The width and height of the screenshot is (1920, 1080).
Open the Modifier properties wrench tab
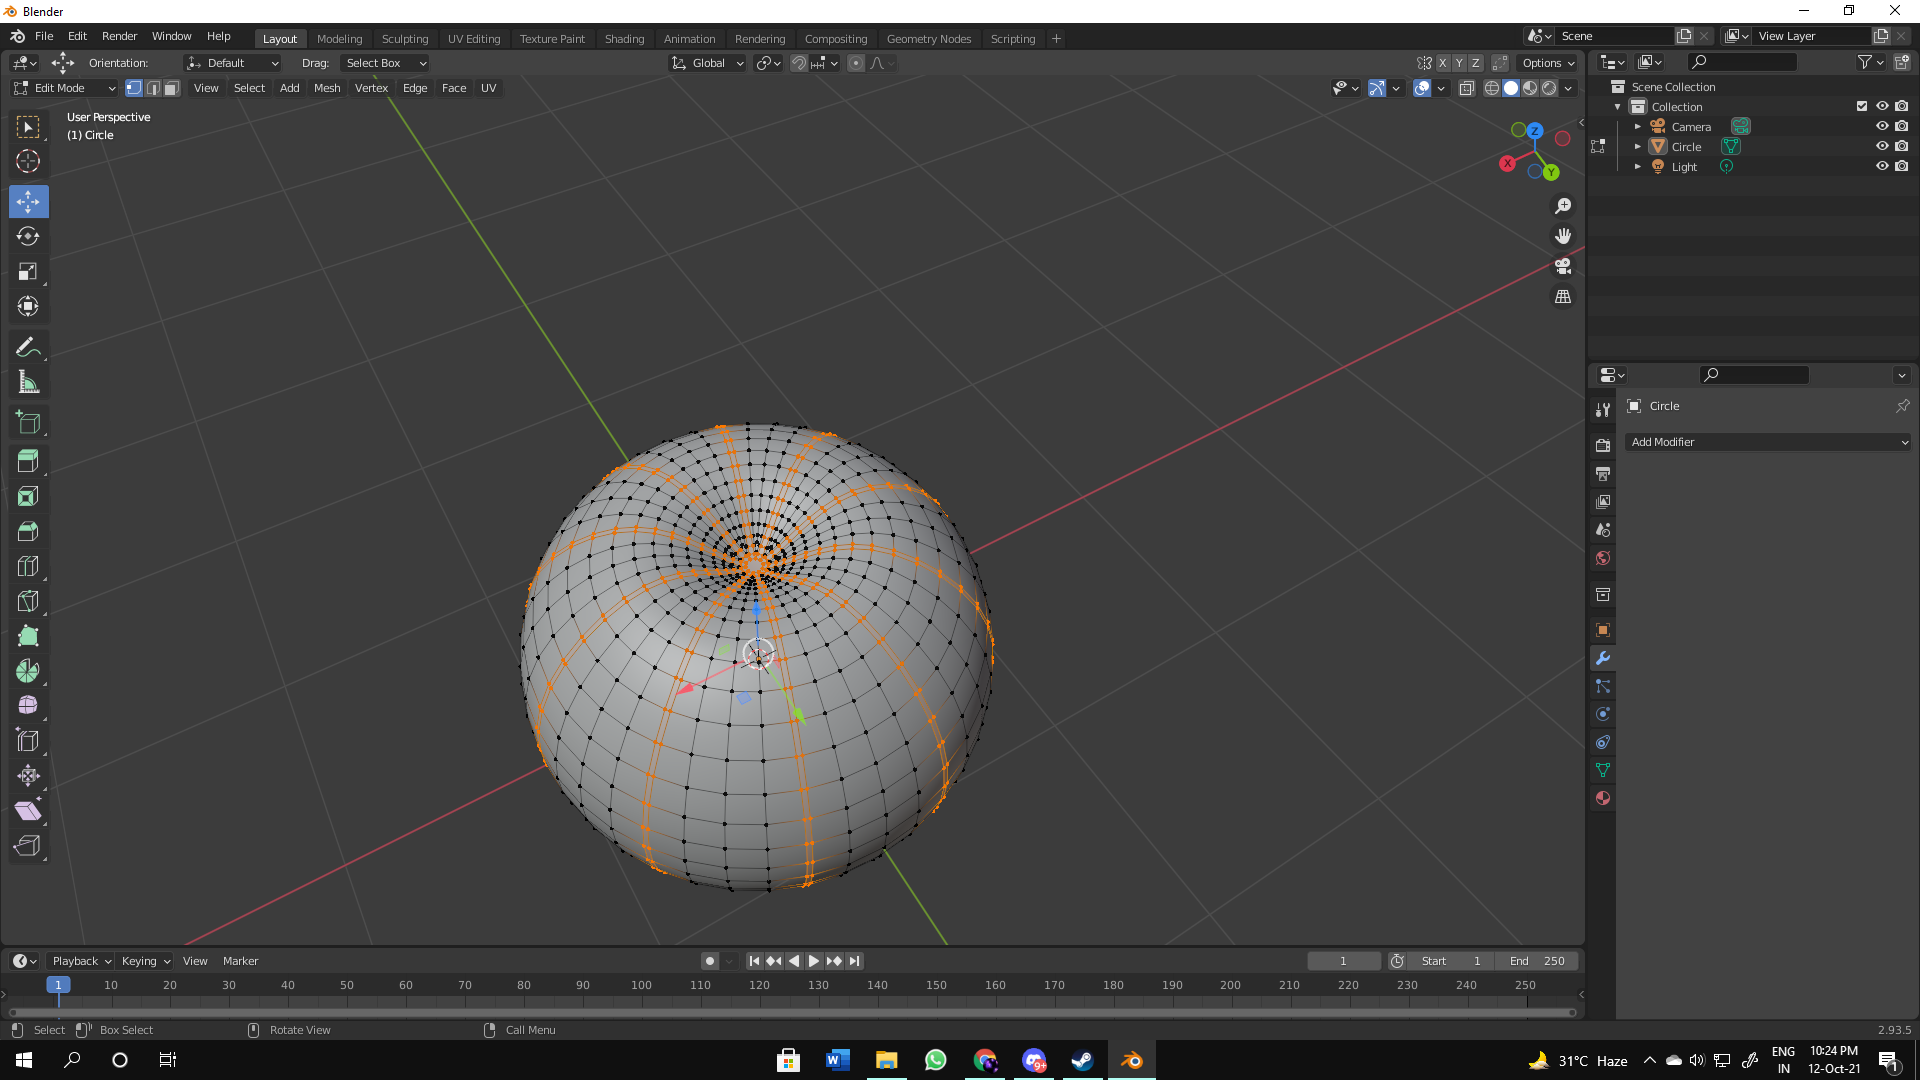pos(1603,658)
